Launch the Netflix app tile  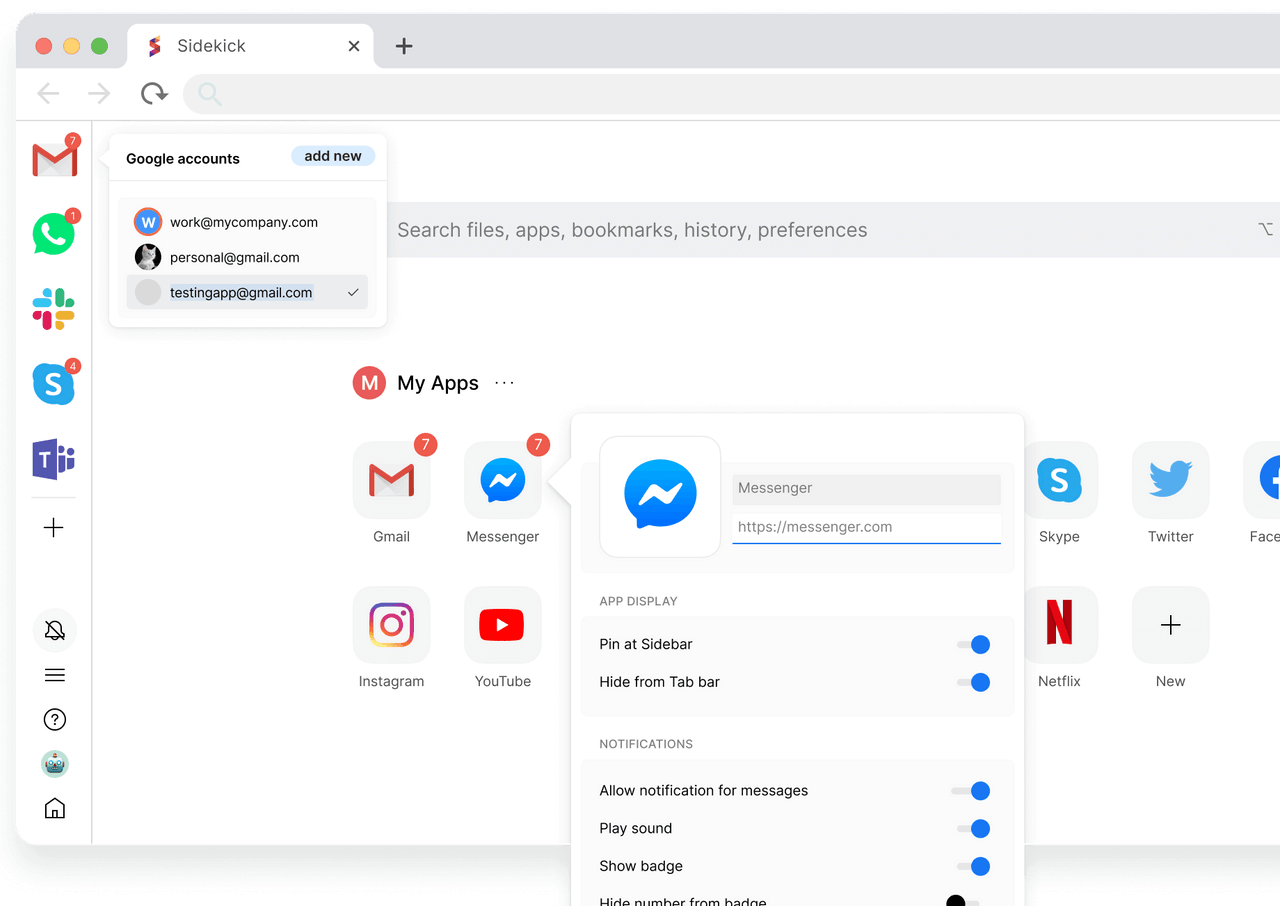click(x=1059, y=625)
